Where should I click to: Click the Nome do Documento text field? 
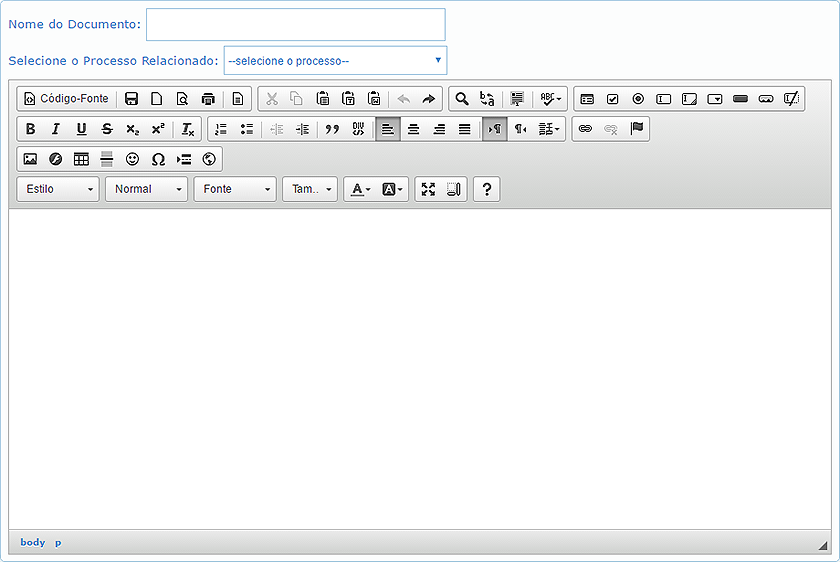tap(295, 25)
